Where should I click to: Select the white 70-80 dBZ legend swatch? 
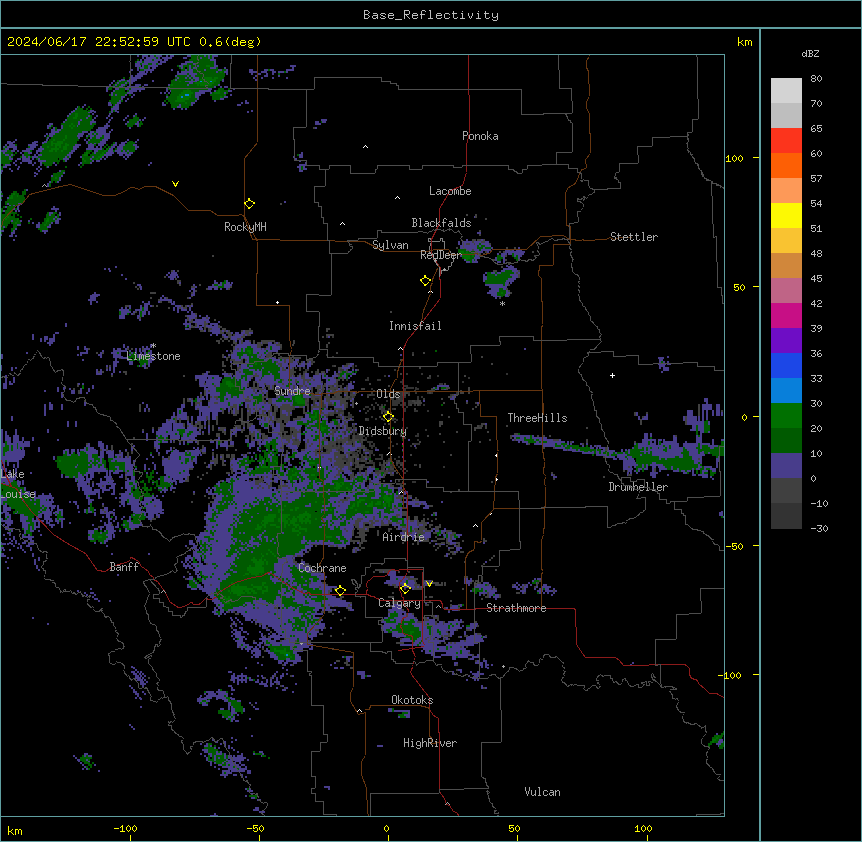click(x=786, y=91)
